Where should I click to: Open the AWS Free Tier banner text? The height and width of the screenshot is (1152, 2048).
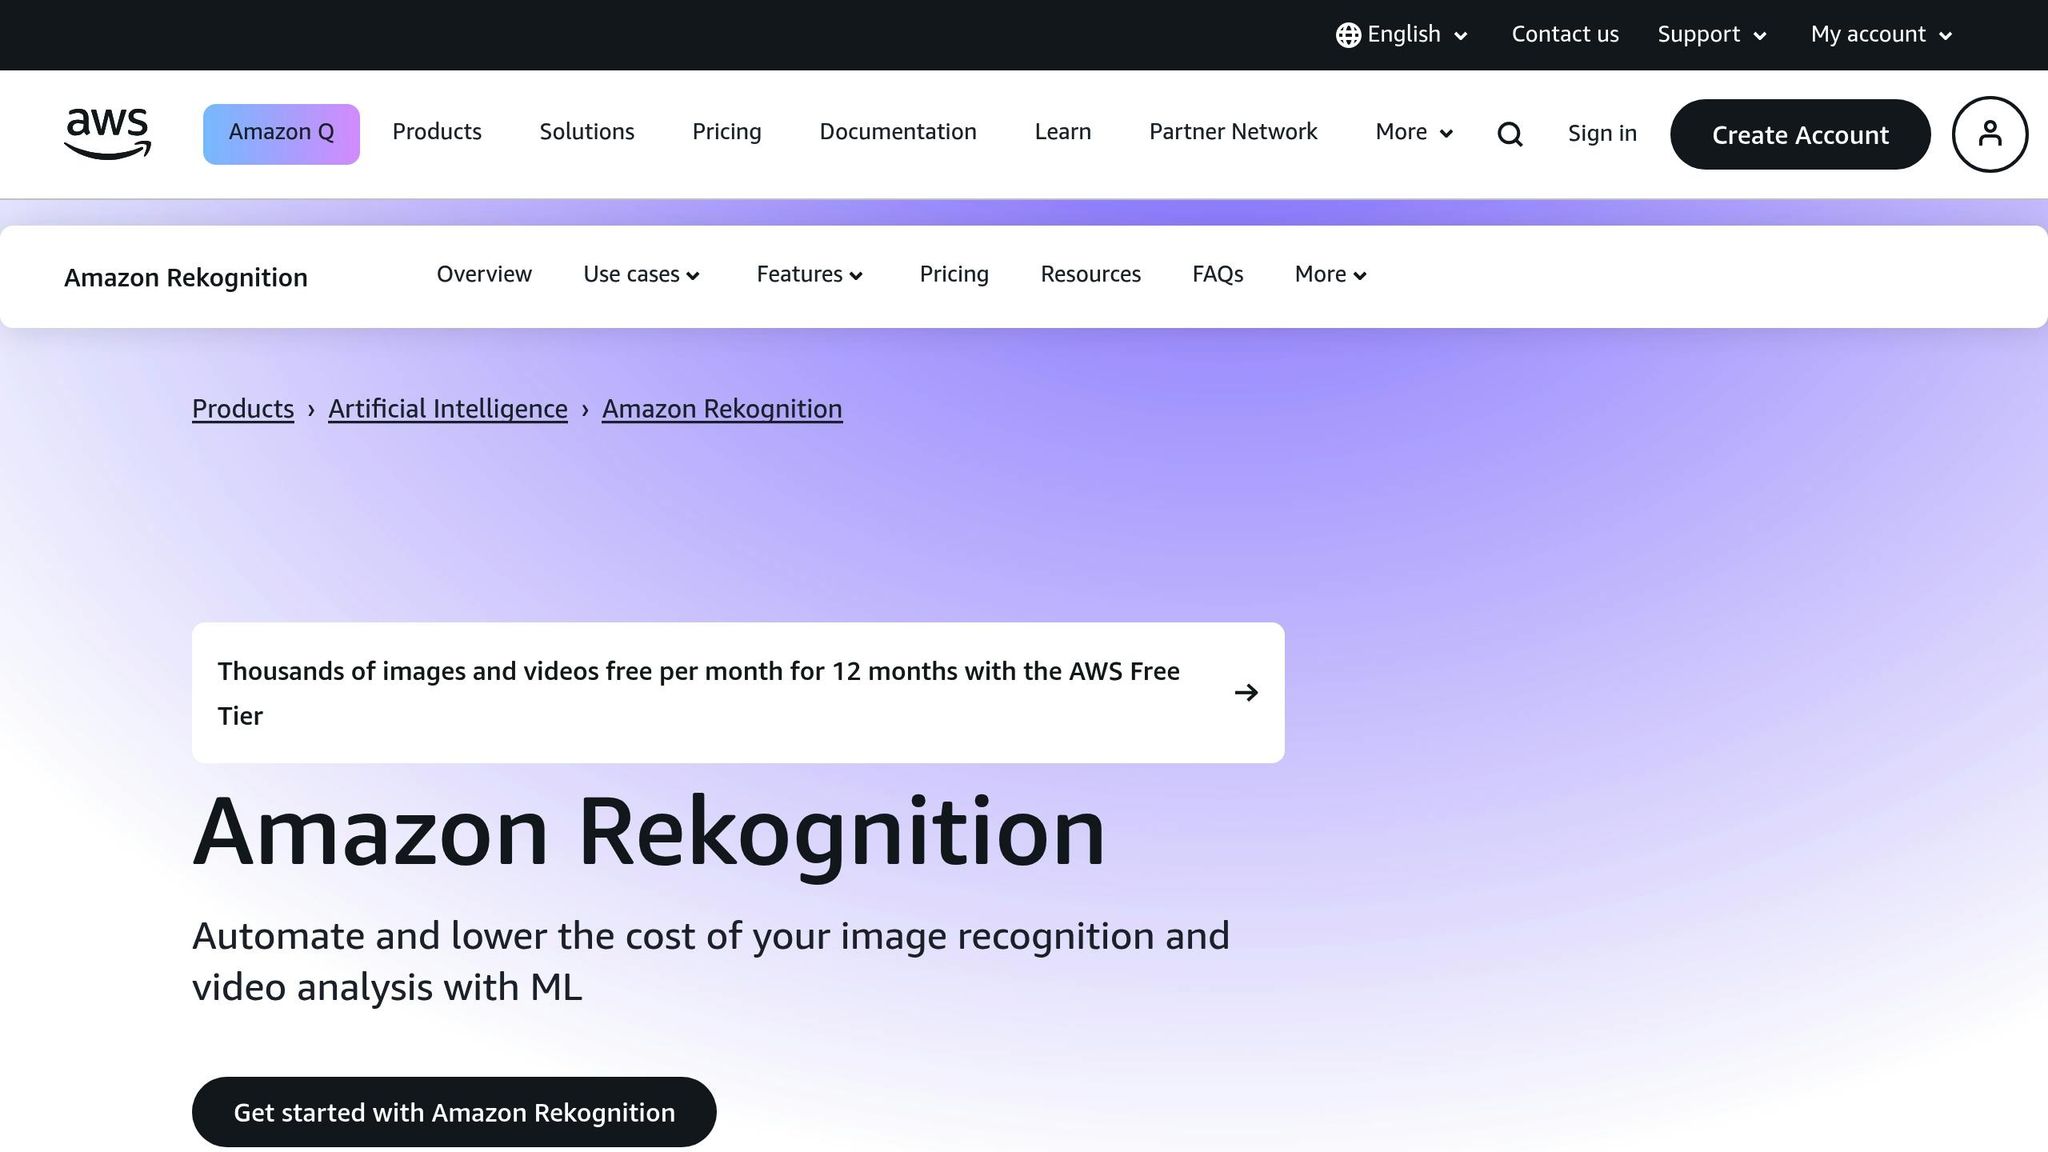(x=699, y=693)
